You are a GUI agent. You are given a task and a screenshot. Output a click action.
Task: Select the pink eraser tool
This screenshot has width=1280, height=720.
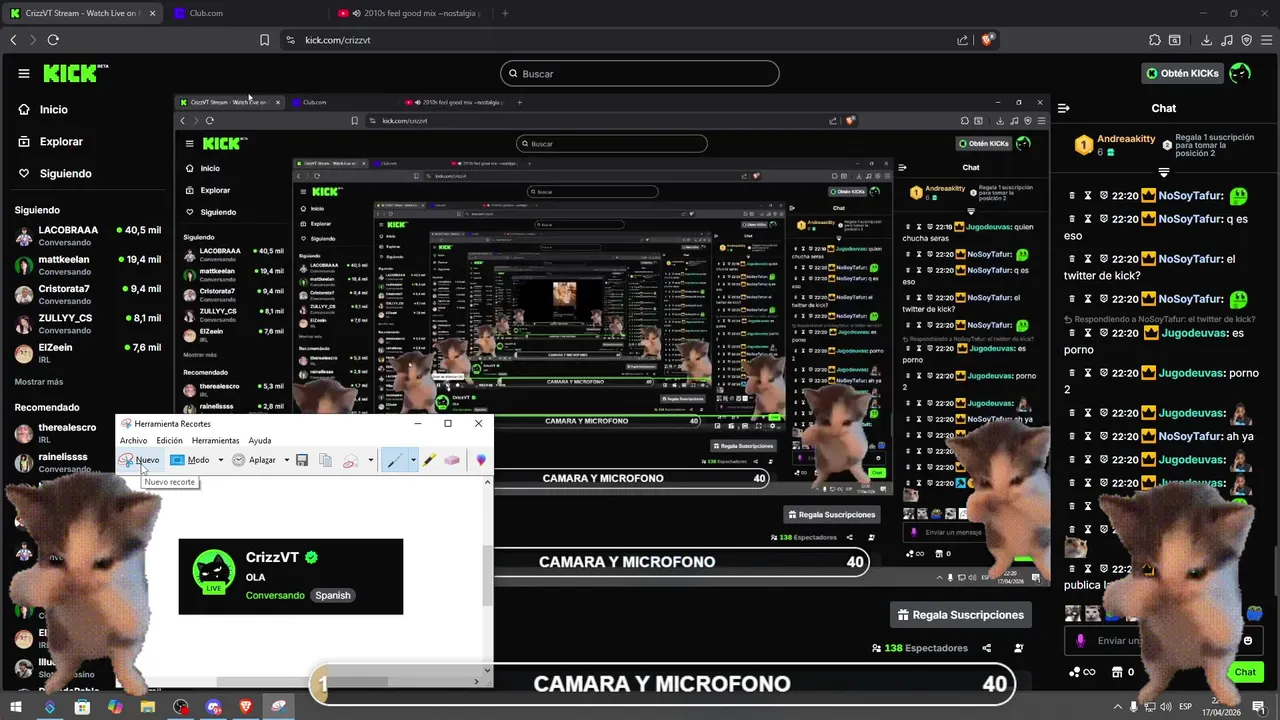[x=452, y=460]
